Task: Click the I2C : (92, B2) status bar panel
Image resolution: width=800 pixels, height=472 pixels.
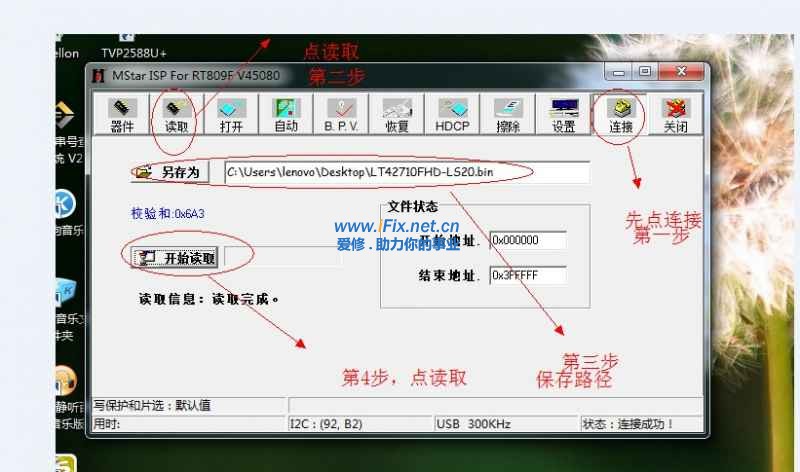Action: pos(360,425)
